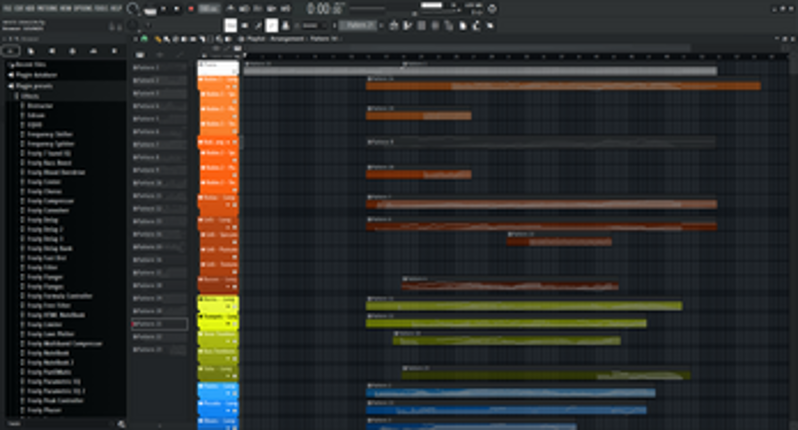The image size is (798, 430).
Task: Select the third browser tab icon
Action: pos(52,51)
